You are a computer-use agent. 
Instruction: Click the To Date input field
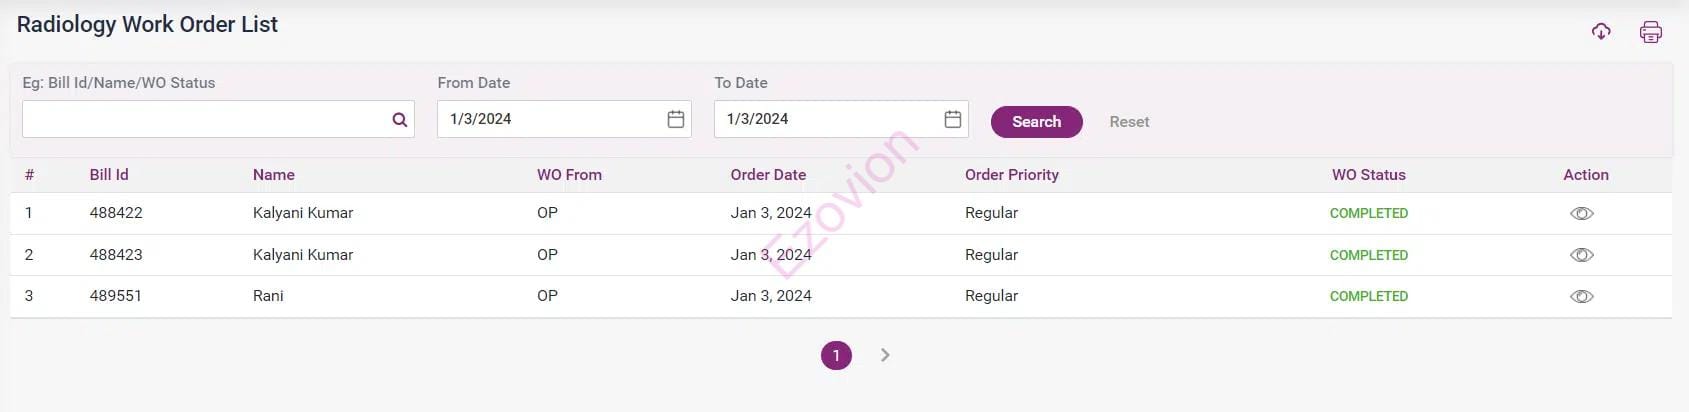click(x=827, y=119)
